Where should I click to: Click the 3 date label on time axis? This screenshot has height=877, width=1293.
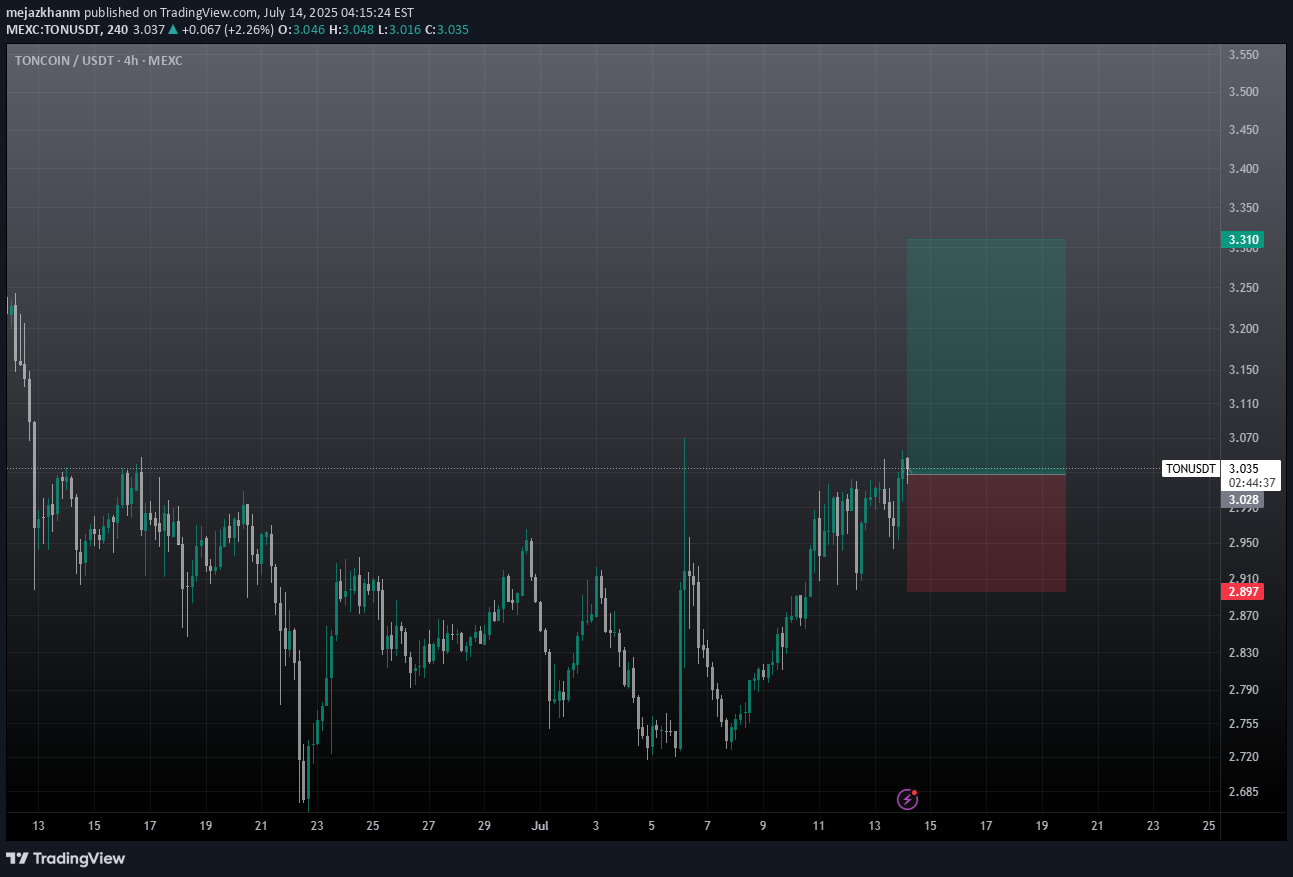(x=596, y=826)
